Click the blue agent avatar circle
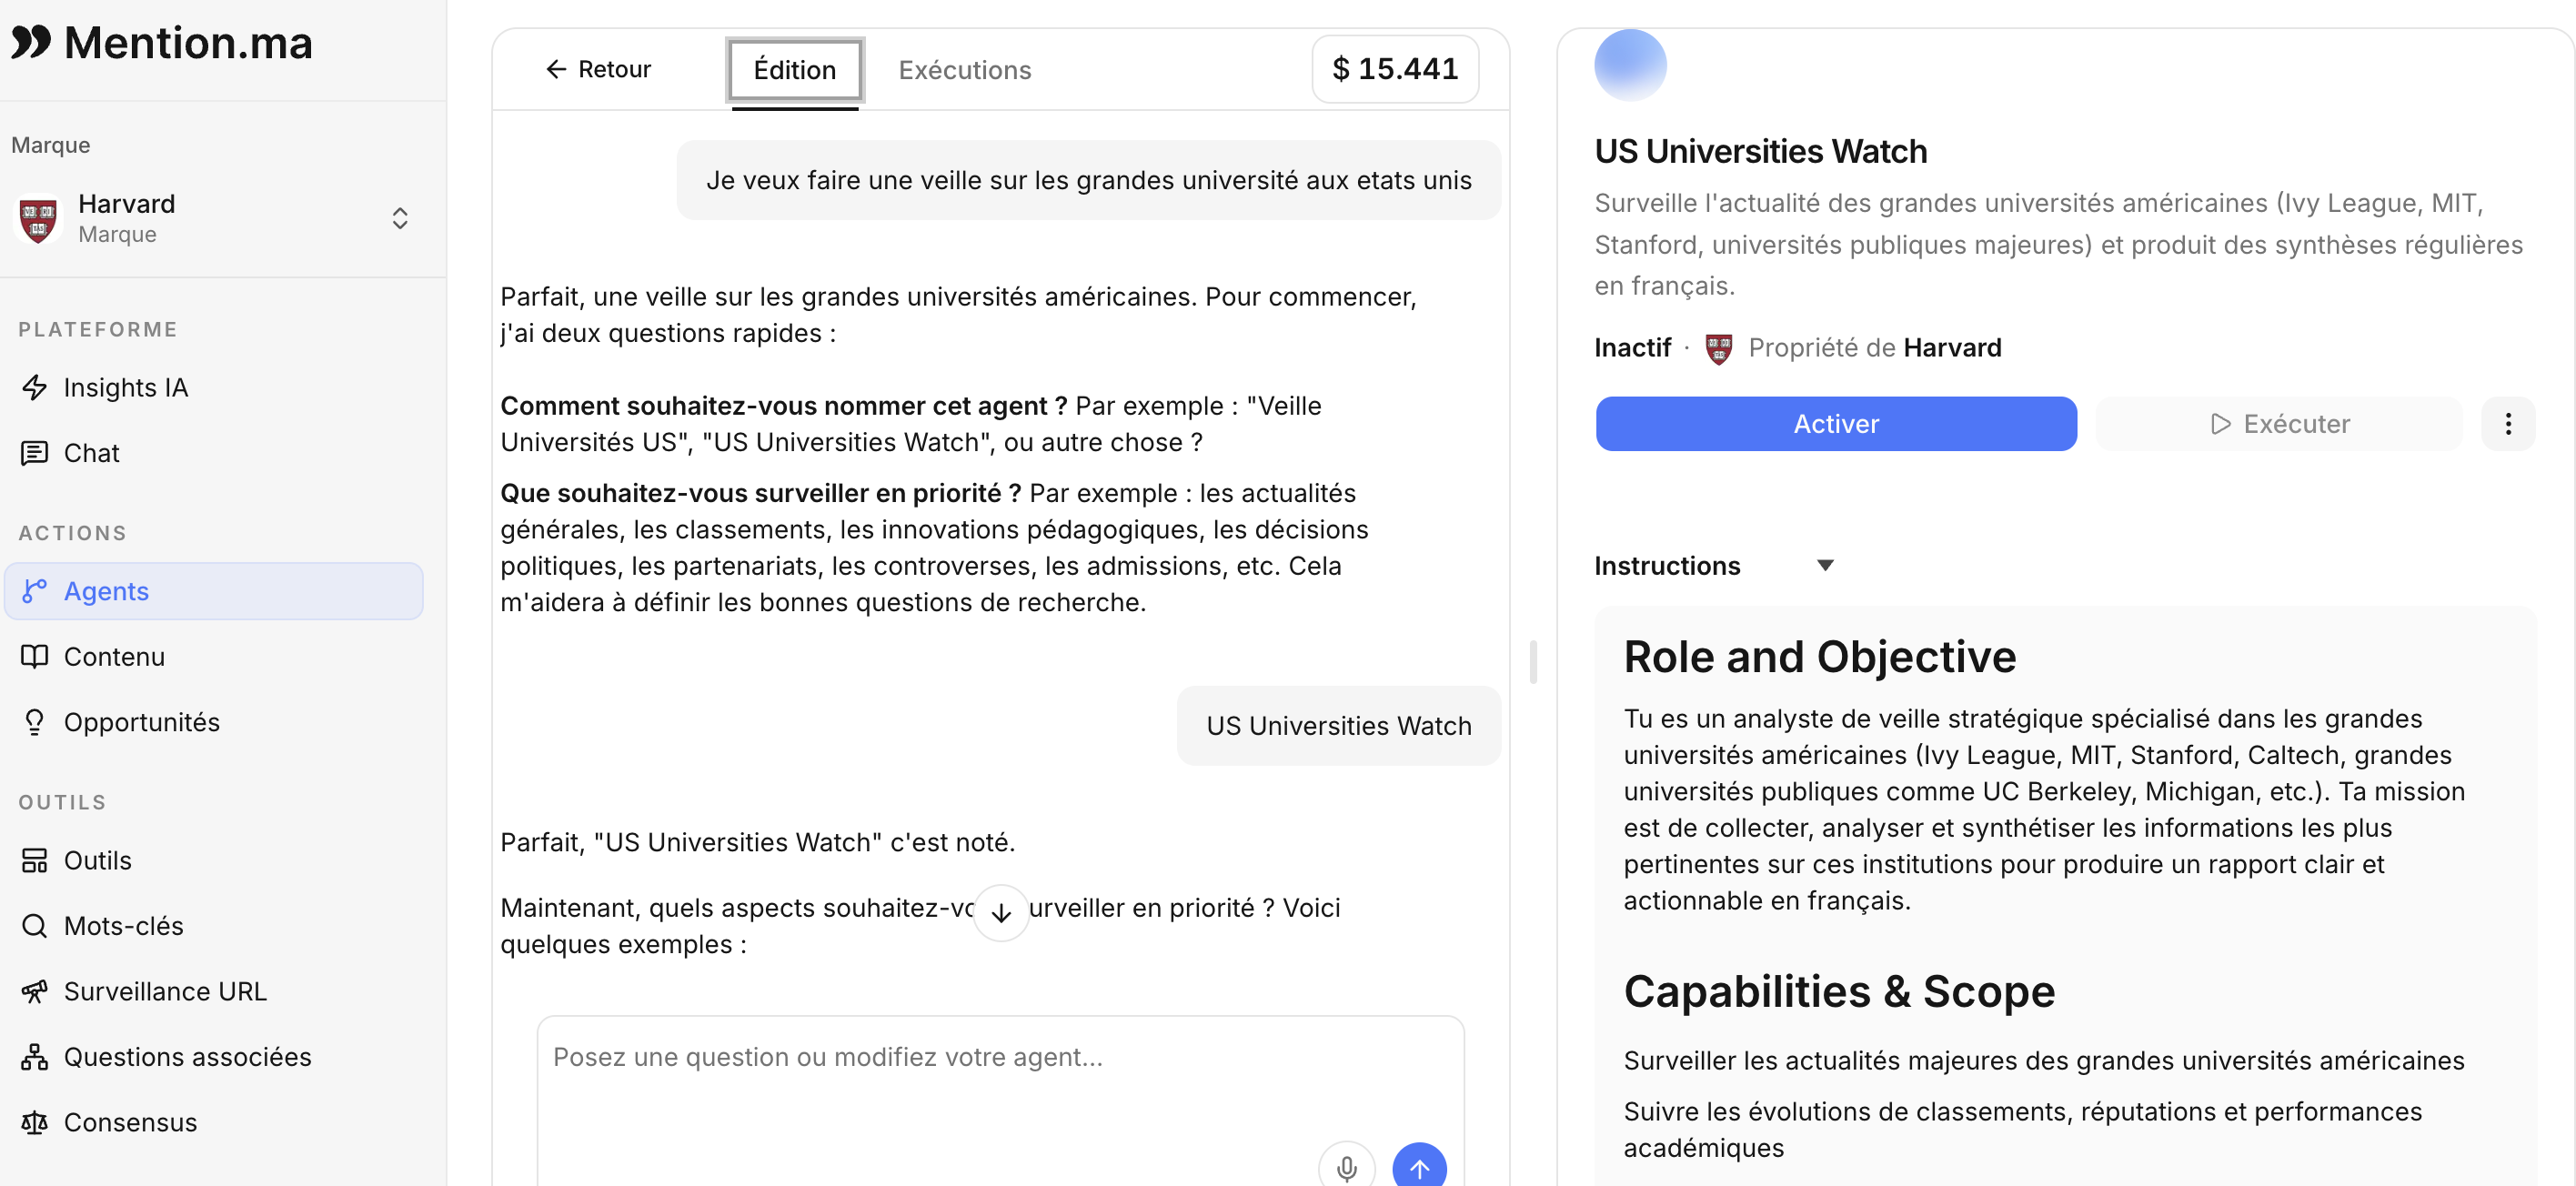The height and width of the screenshot is (1186, 2576). [1630, 65]
